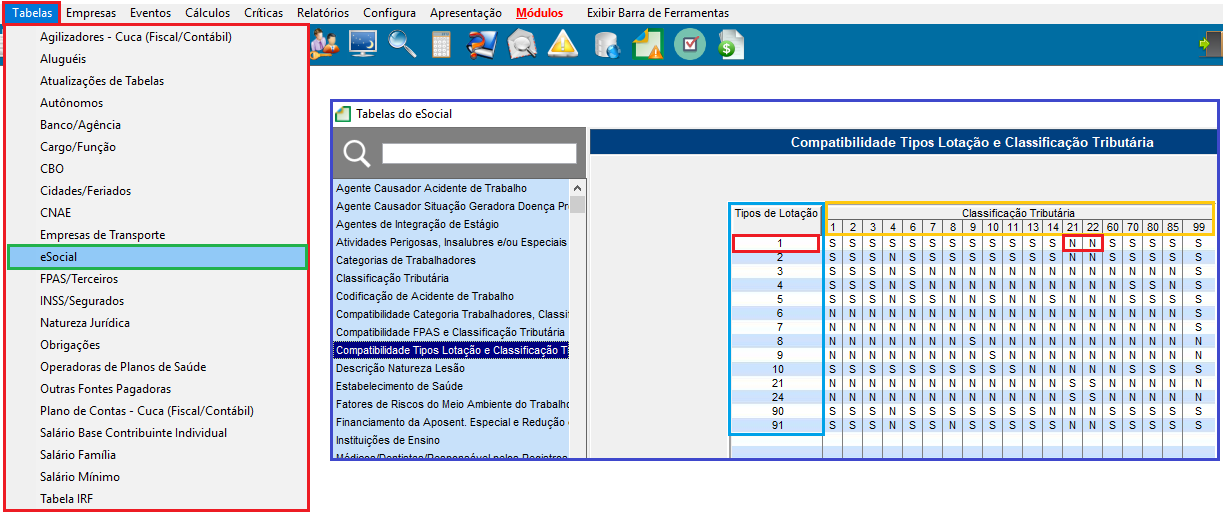
Task: Open the Configura menu
Action: click(x=389, y=13)
